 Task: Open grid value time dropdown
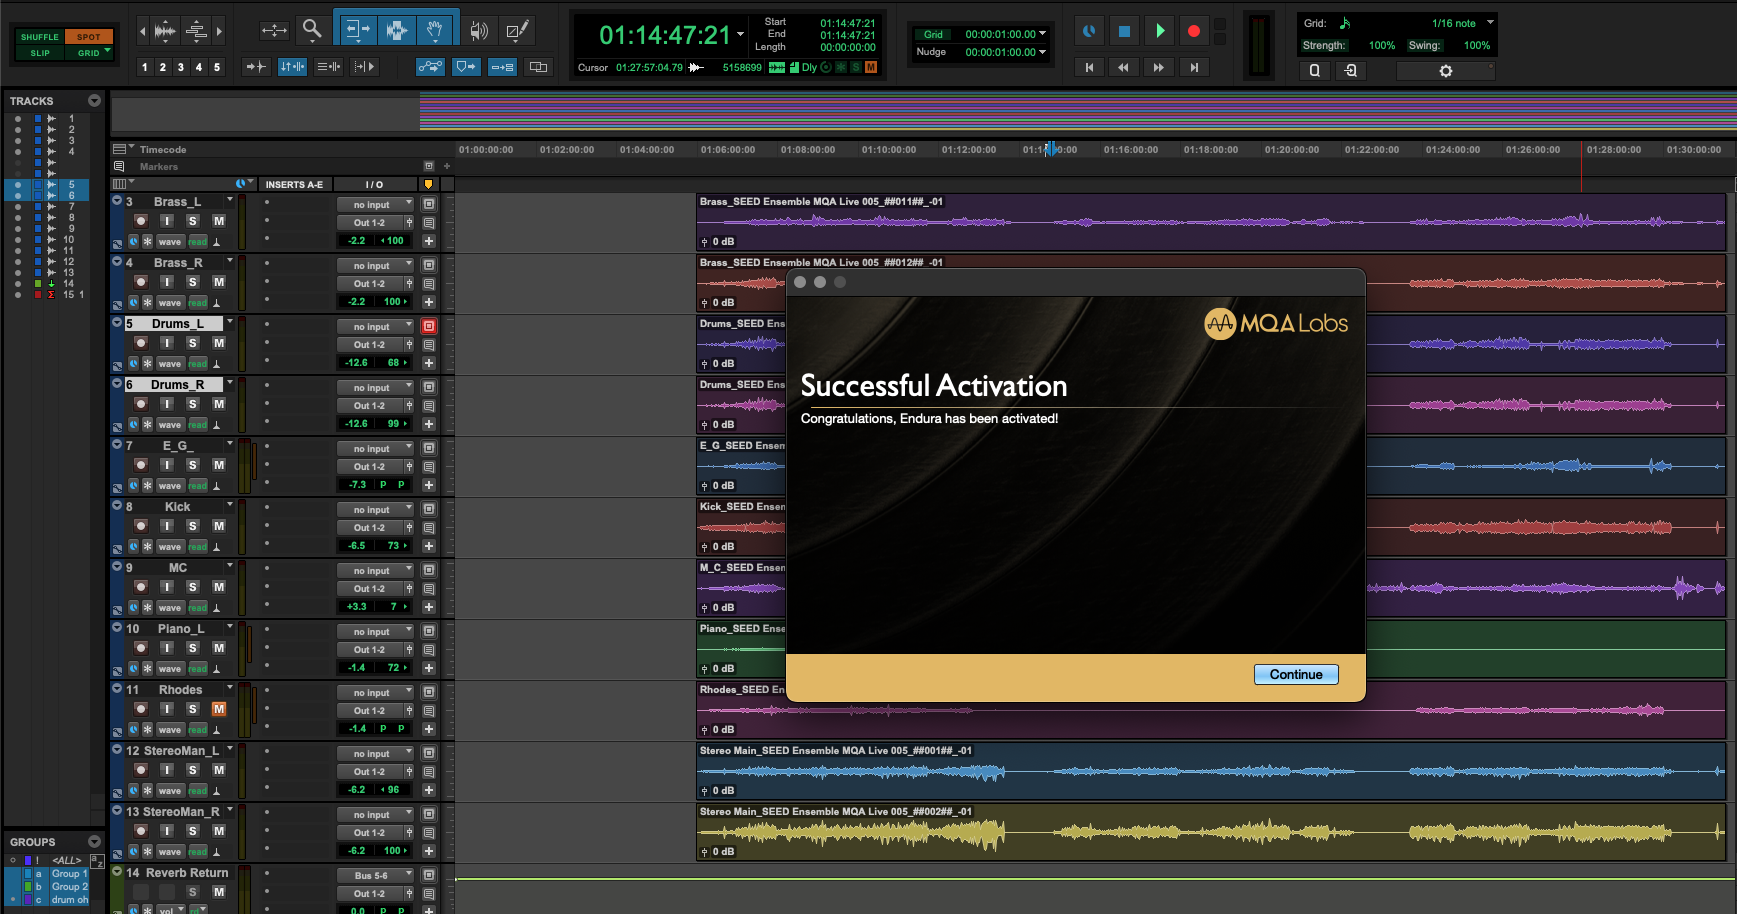[1042, 33]
